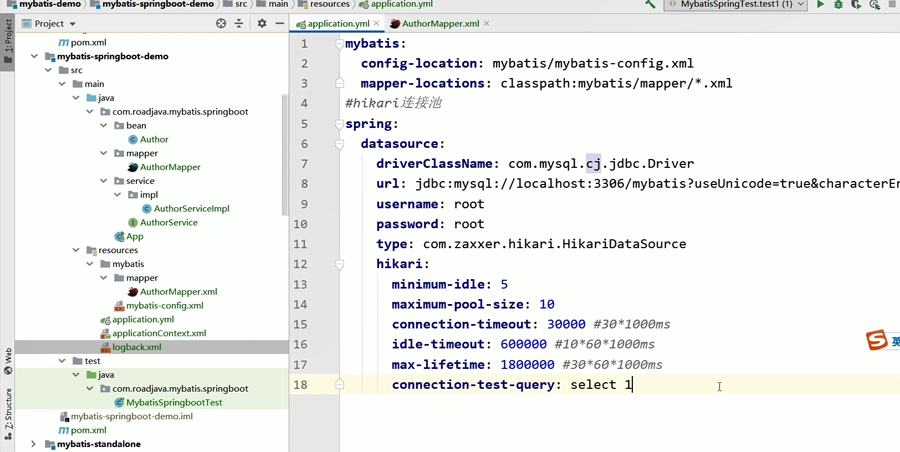
Task: Click the application.yml breadcrumb
Action: click(395, 4)
